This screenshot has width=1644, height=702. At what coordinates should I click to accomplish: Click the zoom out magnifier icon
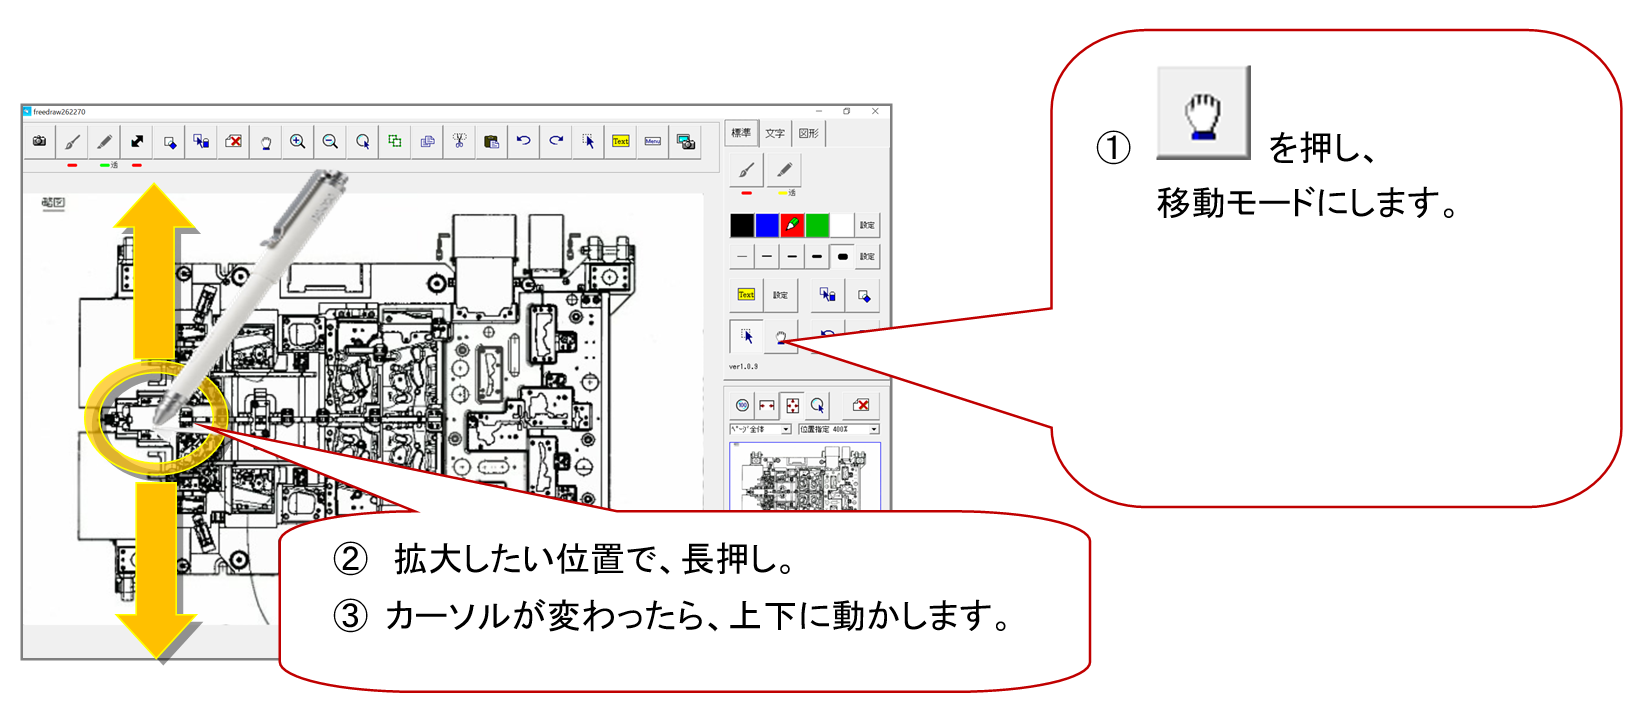click(330, 142)
